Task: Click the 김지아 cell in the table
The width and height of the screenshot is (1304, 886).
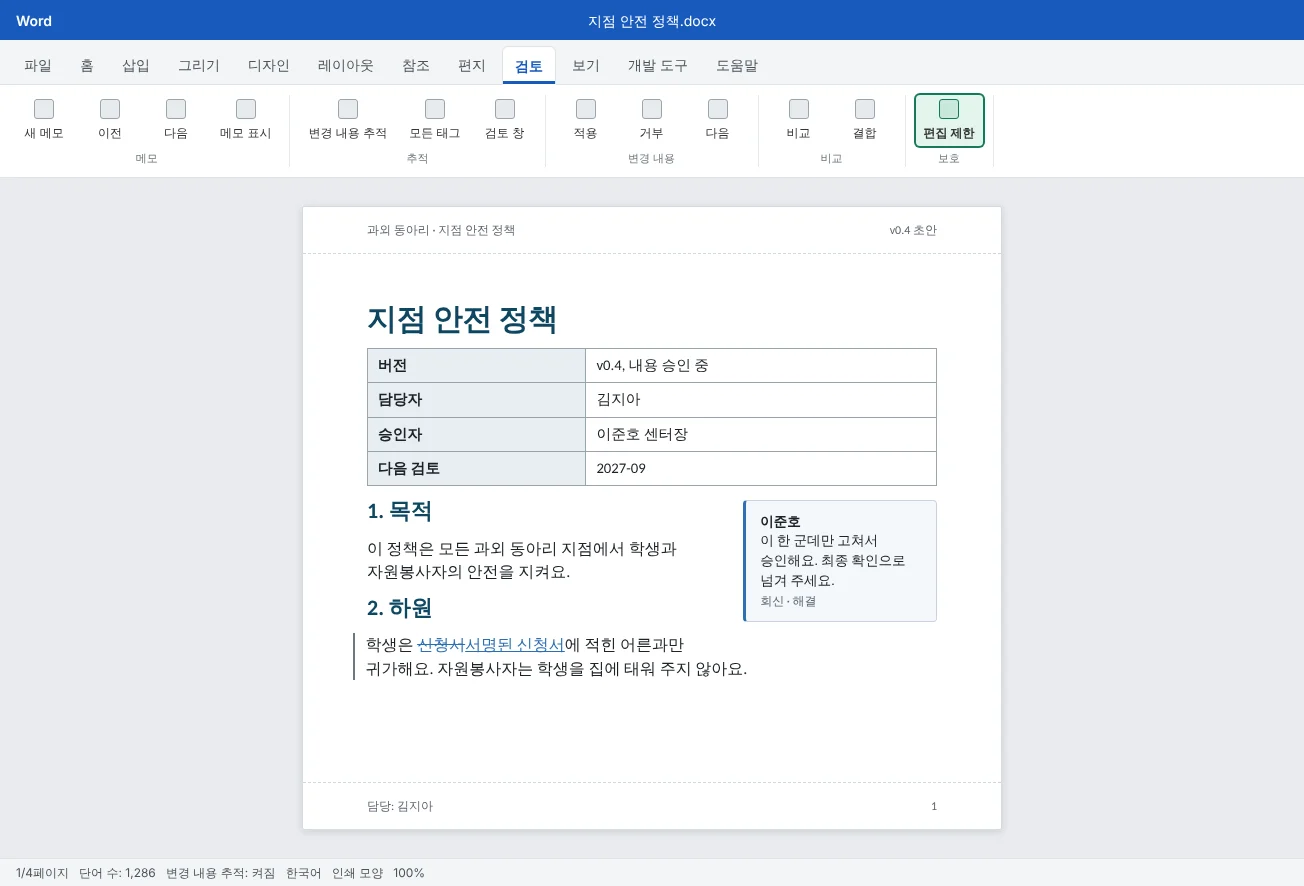Action: click(761, 400)
